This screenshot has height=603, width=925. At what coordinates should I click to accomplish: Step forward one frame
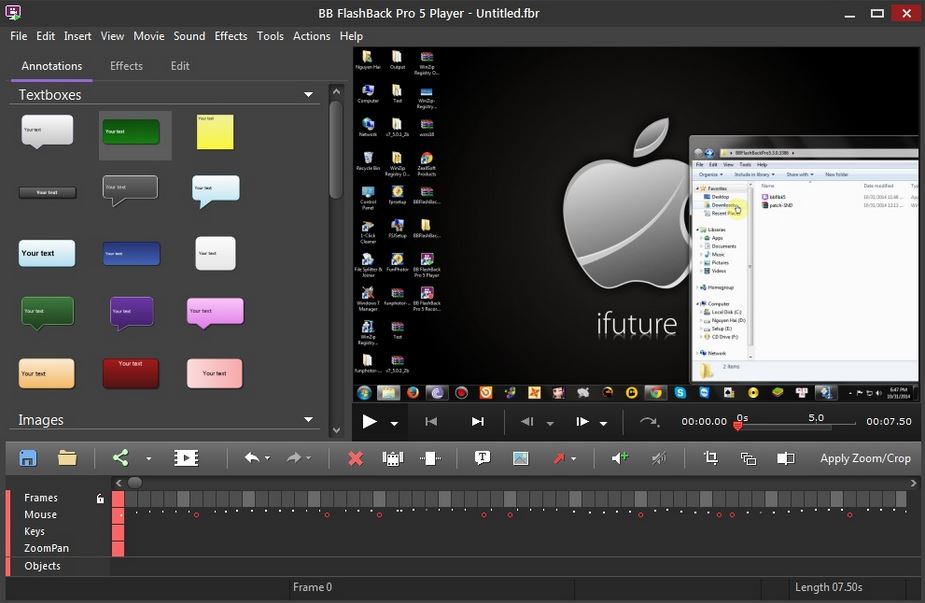click(582, 421)
